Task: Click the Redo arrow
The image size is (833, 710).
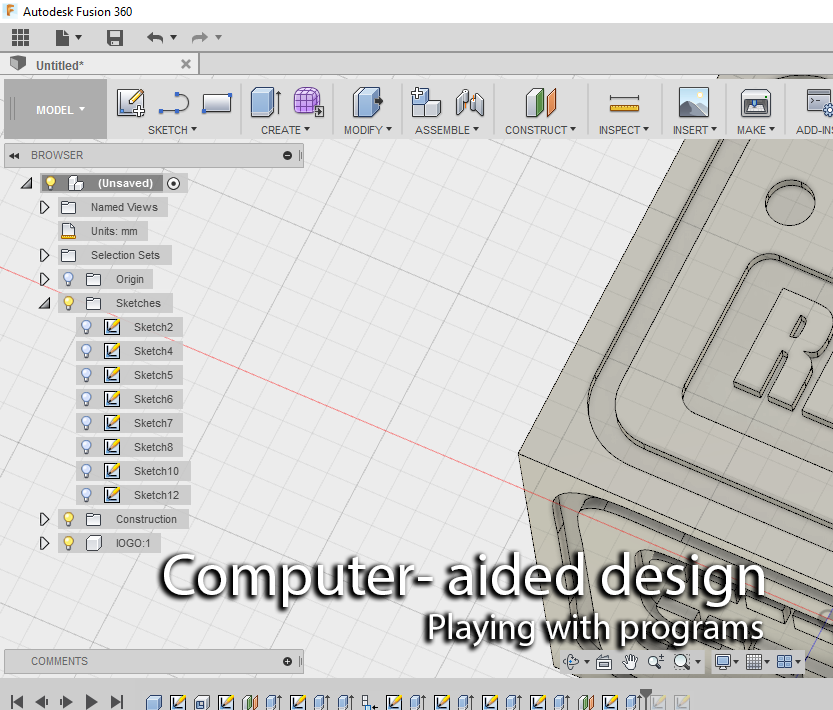Action: click(x=200, y=38)
